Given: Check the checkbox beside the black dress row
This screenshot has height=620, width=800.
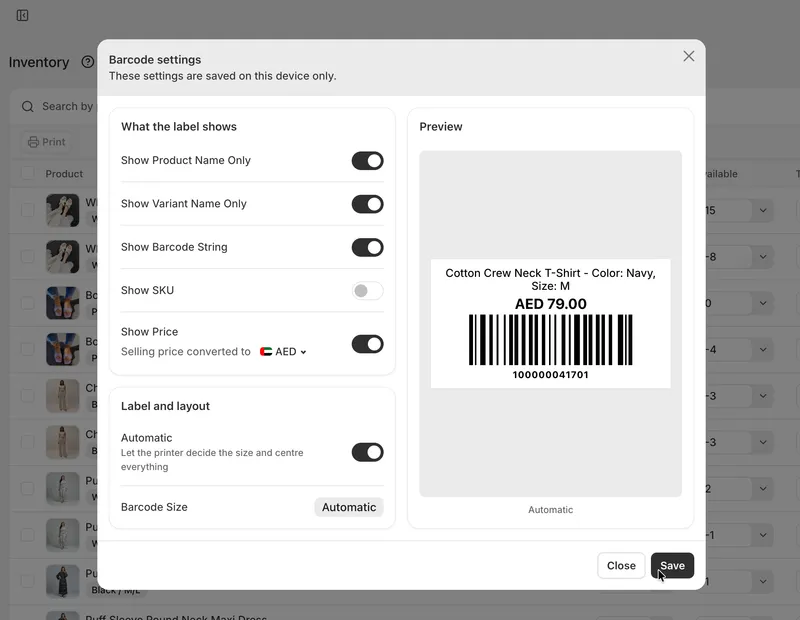Looking at the screenshot, I should [x=28, y=581].
